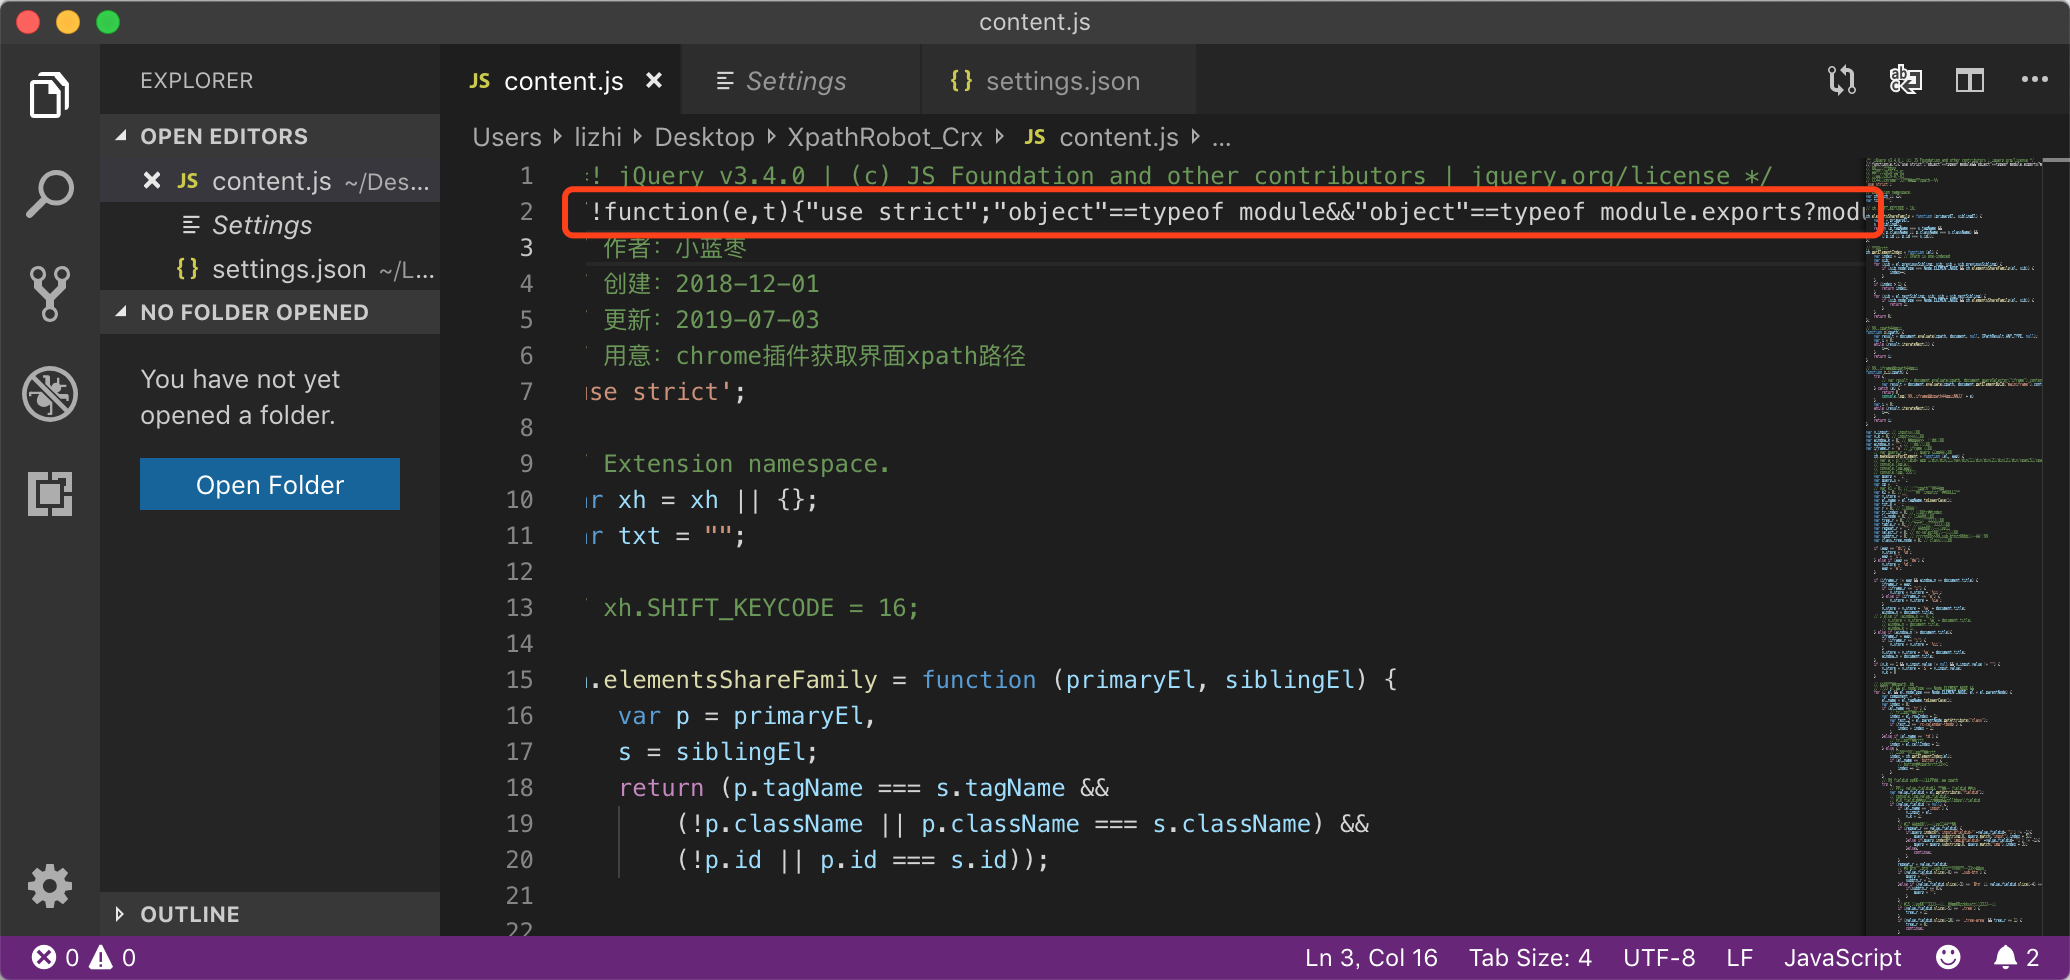Viewport: 2070px width, 980px height.
Task: Change the JavaScript language mode
Action: [1843, 958]
